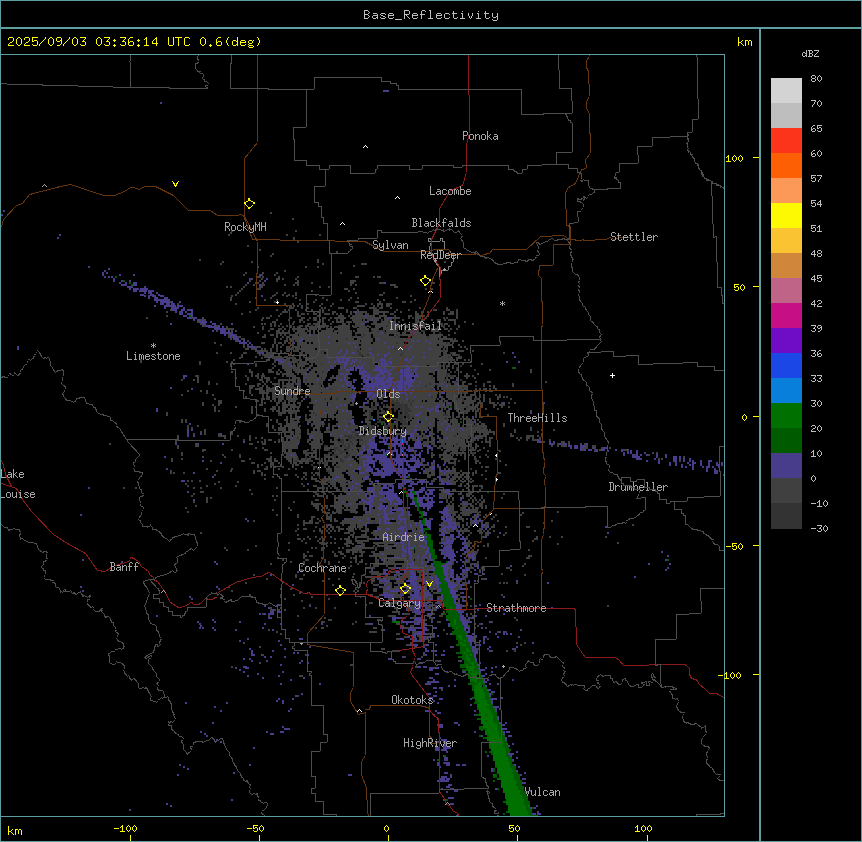Click the Innisfail label
Image resolution: width=862 pixels, height=842 pixels.
tap(415, 326)
